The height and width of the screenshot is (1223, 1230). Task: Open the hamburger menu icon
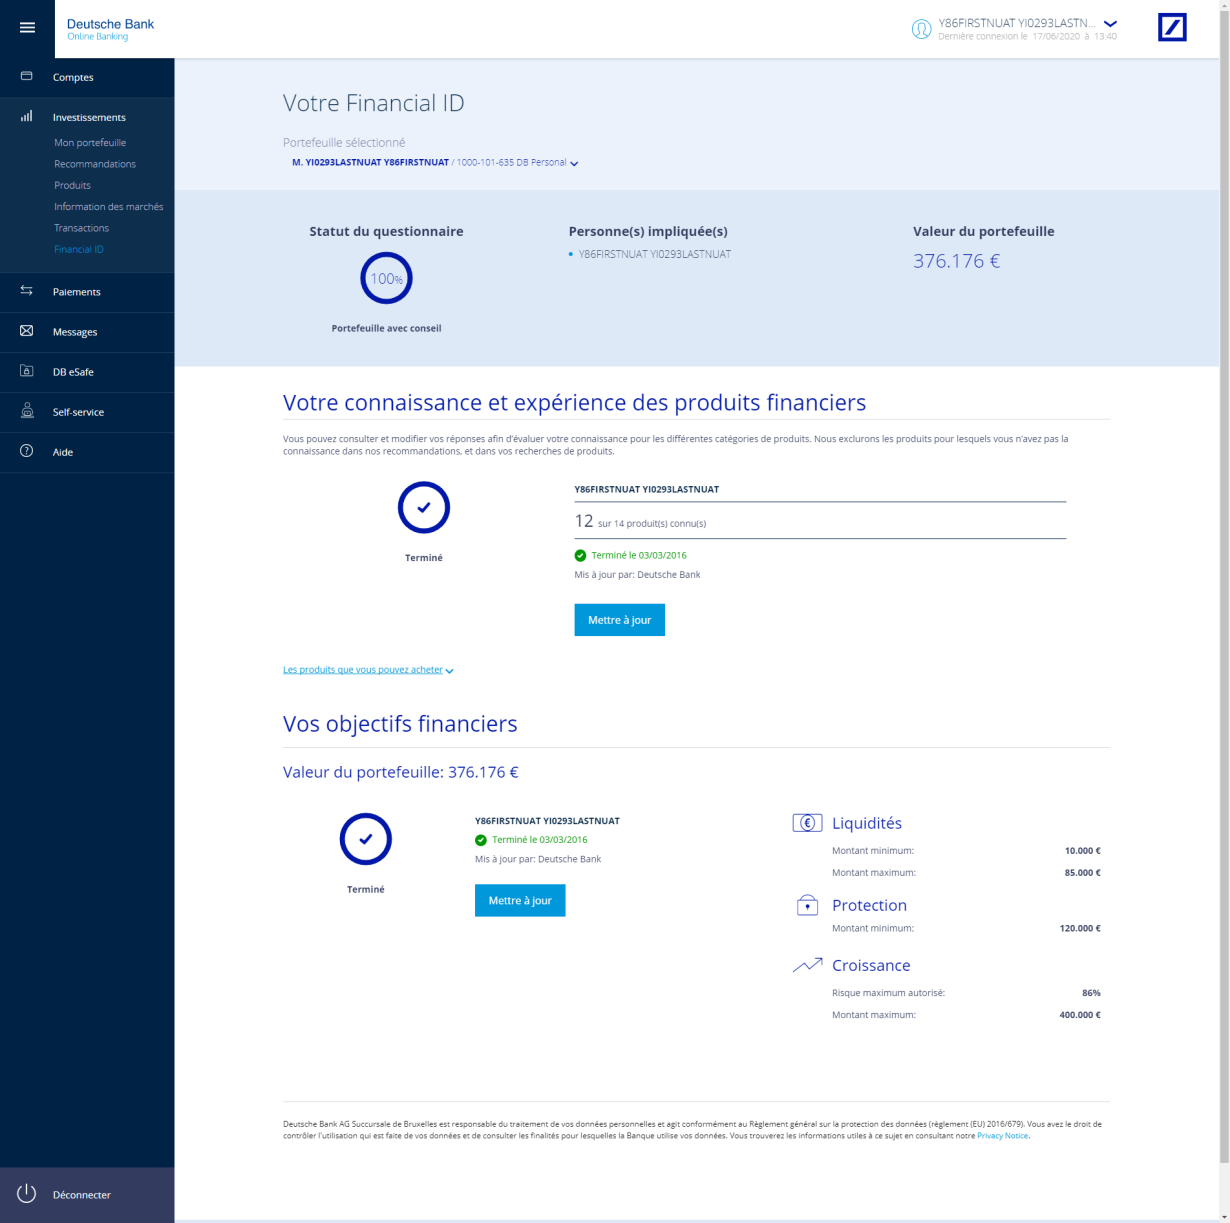tap(27, 28)
